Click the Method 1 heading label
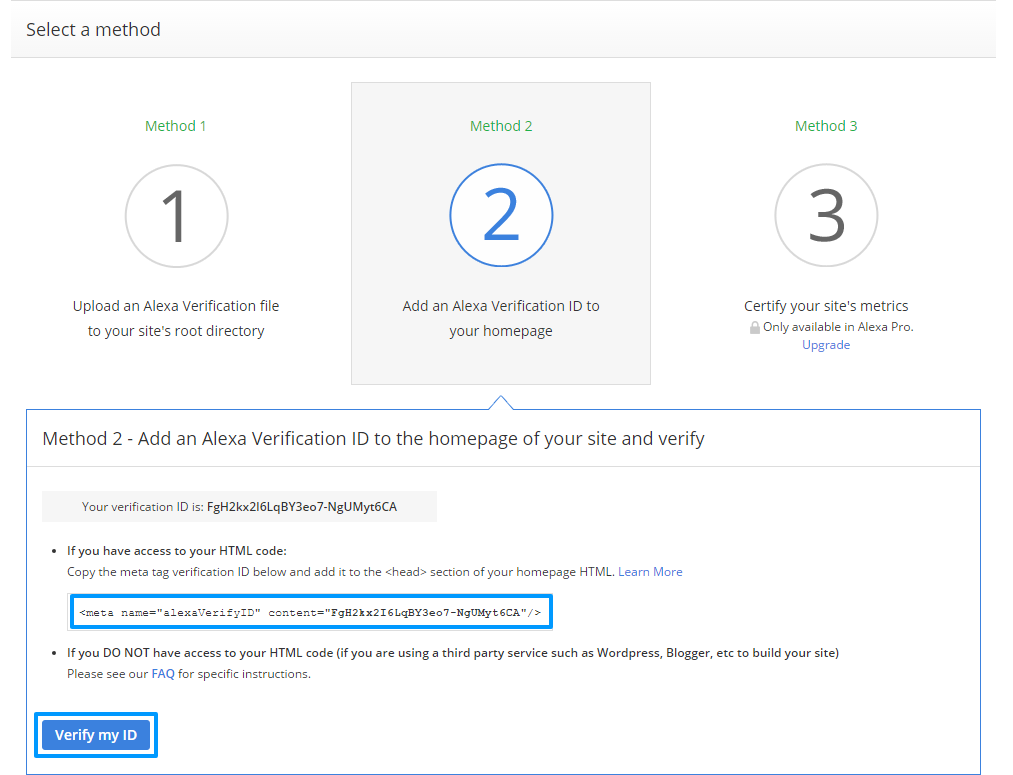The height and width of the screenshot is (775, 1013). point(176,126)
